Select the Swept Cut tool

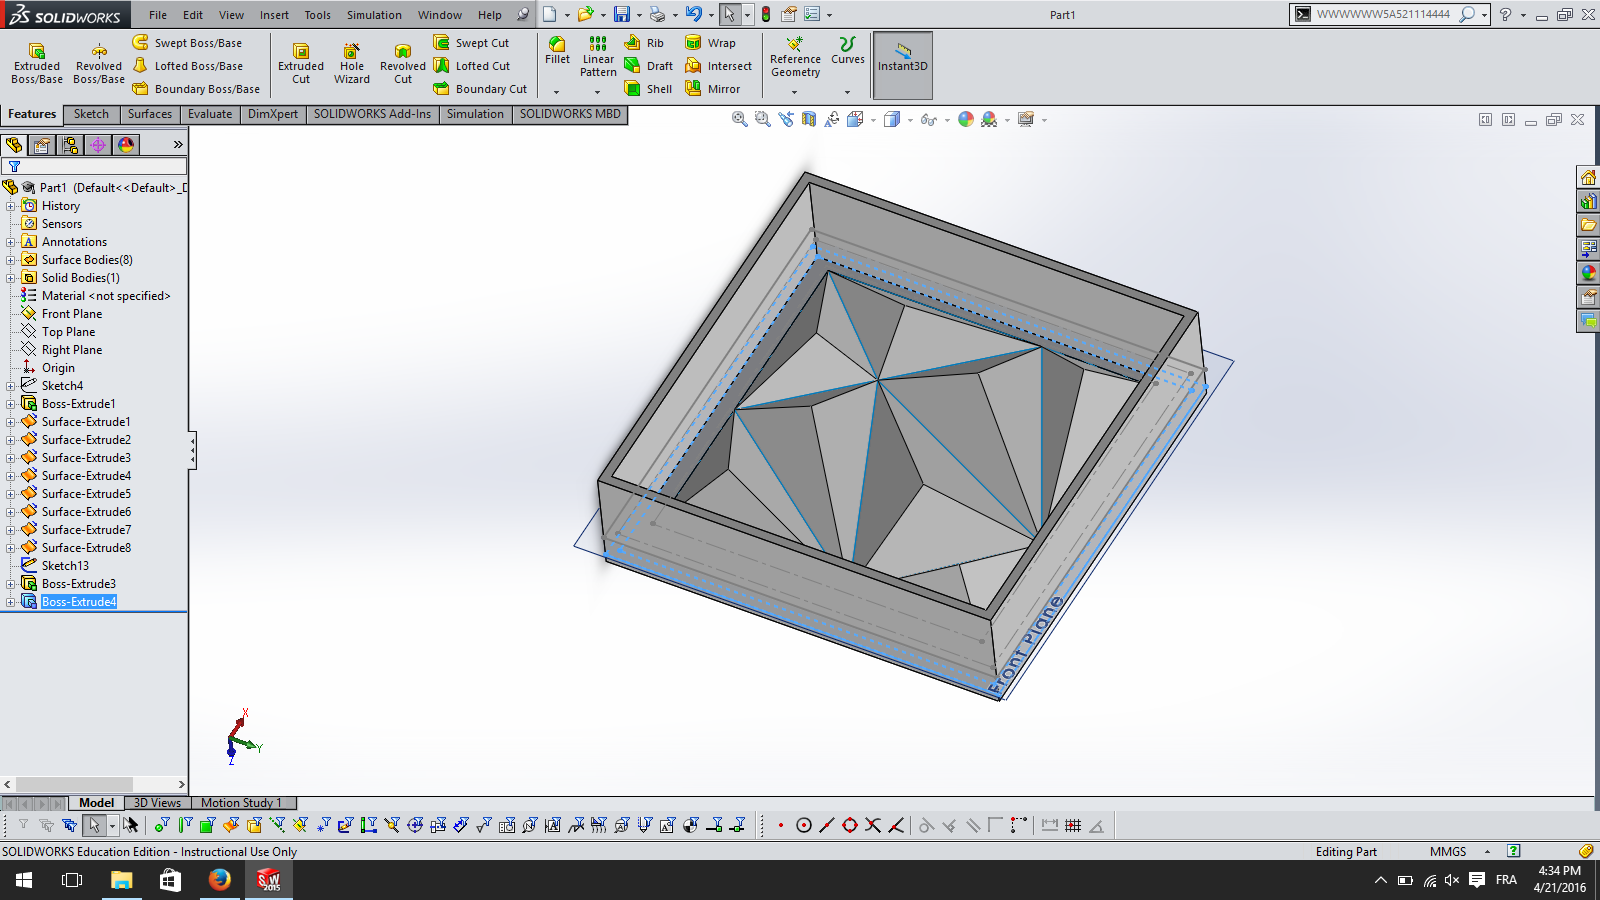coord(471,43)
